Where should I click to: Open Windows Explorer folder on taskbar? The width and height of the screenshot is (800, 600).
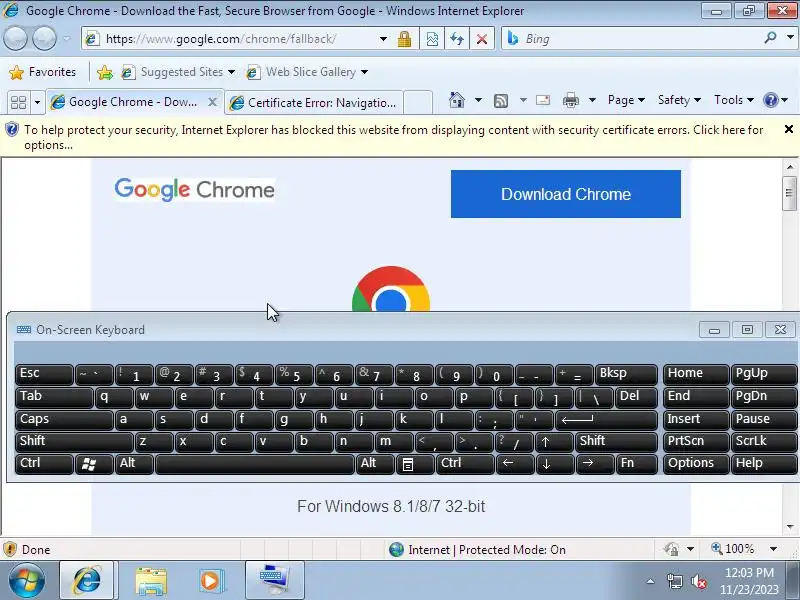tap(151, 581)
